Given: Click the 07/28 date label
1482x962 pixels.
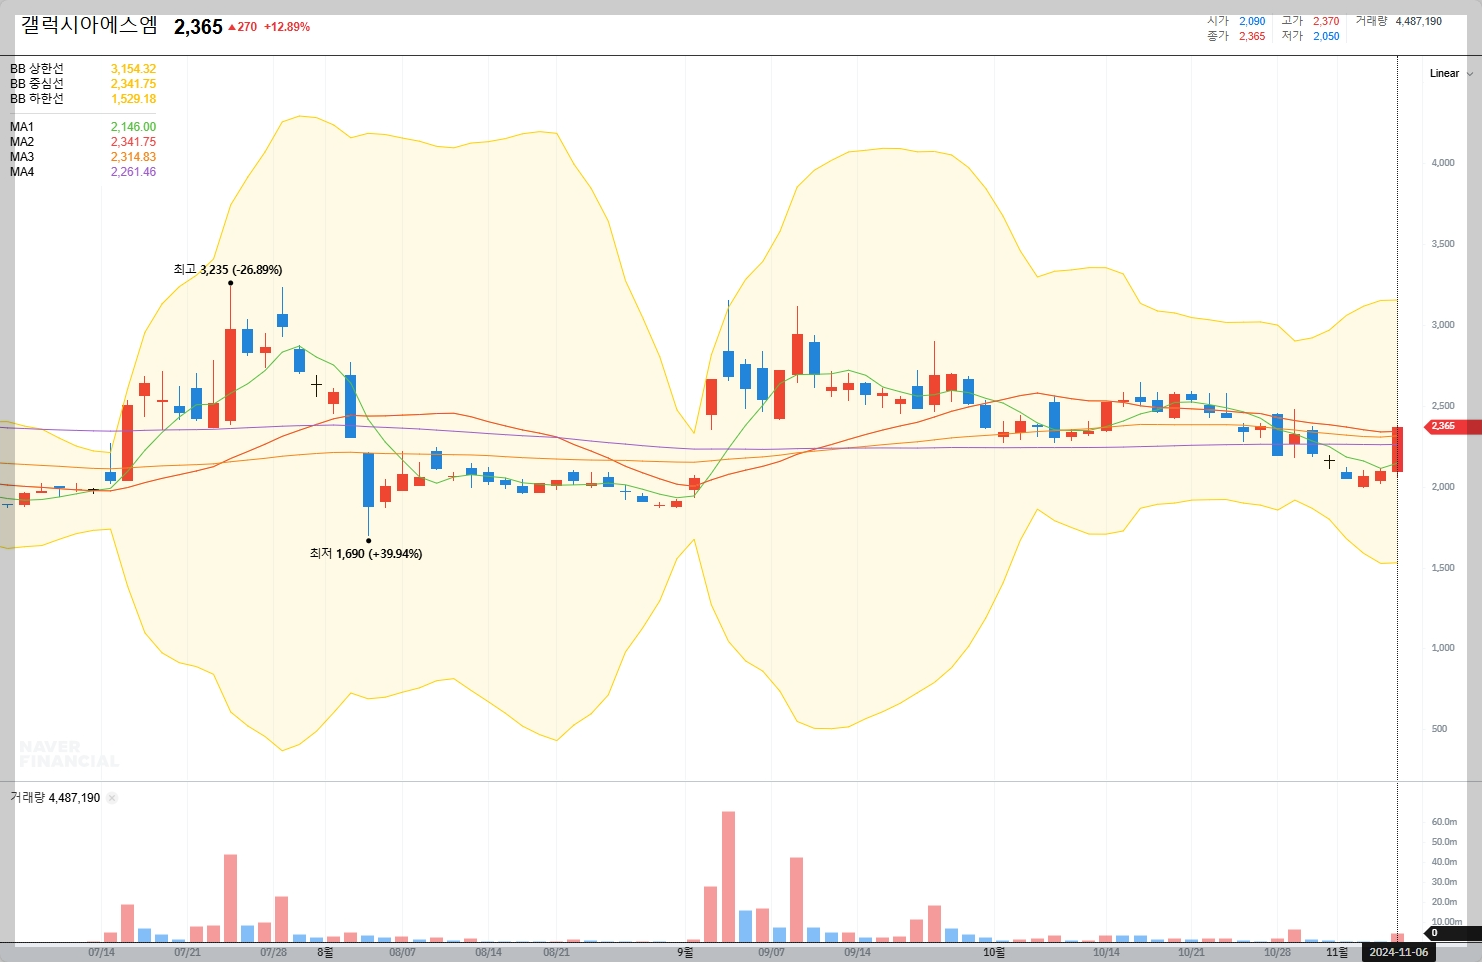Looking at the screenshot, I should click(273, 952).
